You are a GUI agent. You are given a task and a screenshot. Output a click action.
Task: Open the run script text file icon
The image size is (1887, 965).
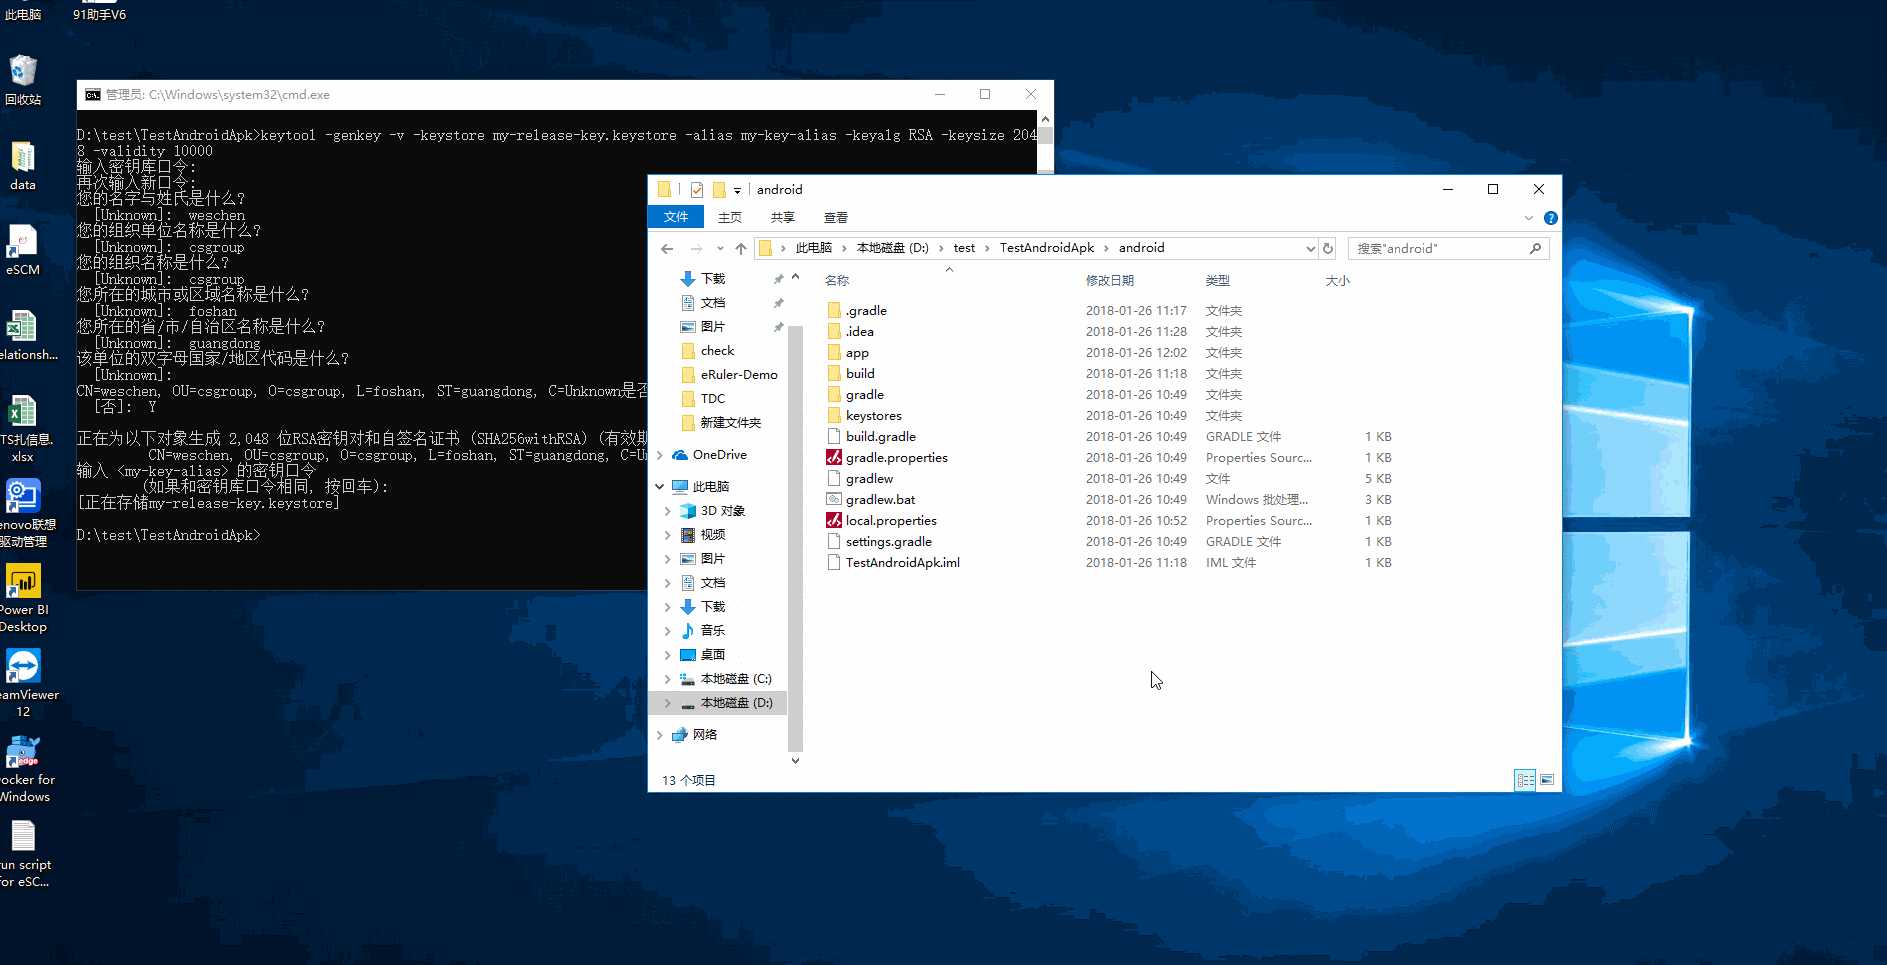[x=24, y=853]
